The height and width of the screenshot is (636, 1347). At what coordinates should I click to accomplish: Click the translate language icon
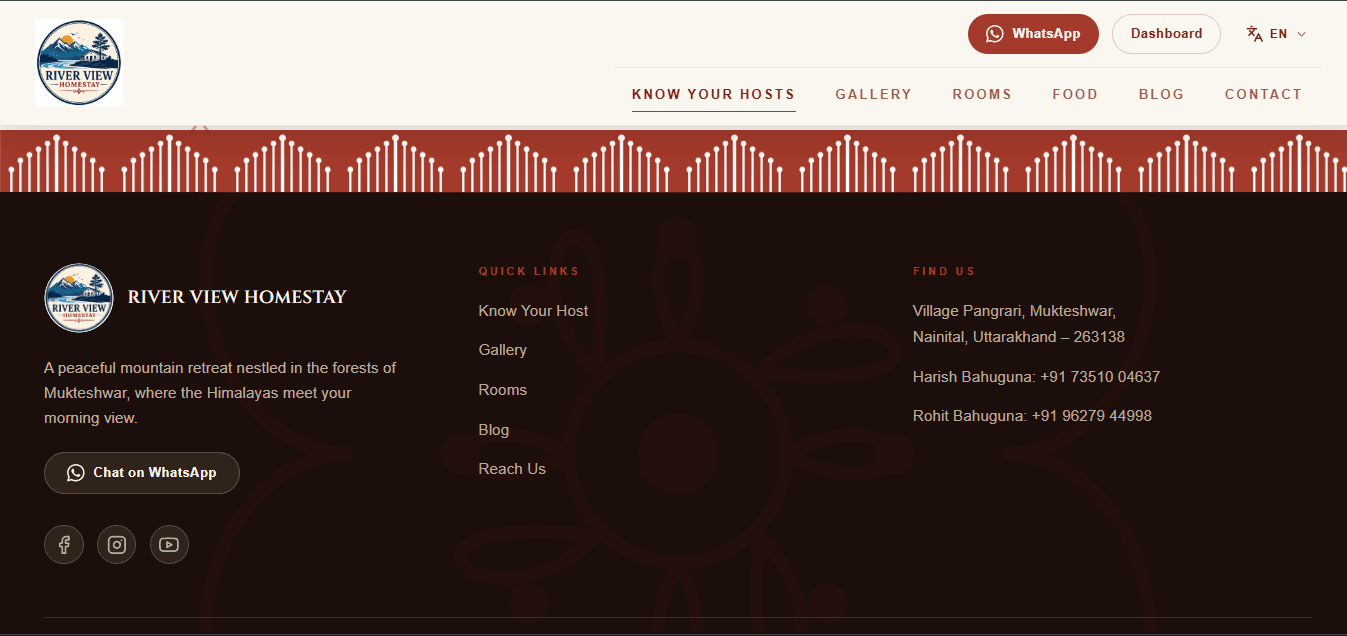point(1255,34)
